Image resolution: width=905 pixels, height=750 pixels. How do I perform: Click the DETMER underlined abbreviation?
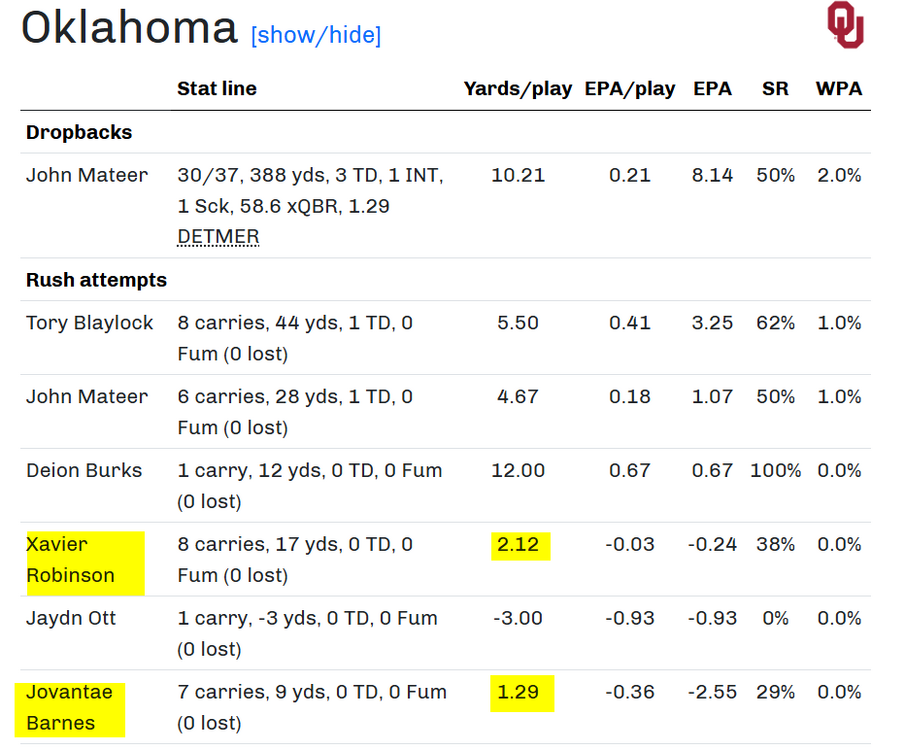tap(218, 237)
